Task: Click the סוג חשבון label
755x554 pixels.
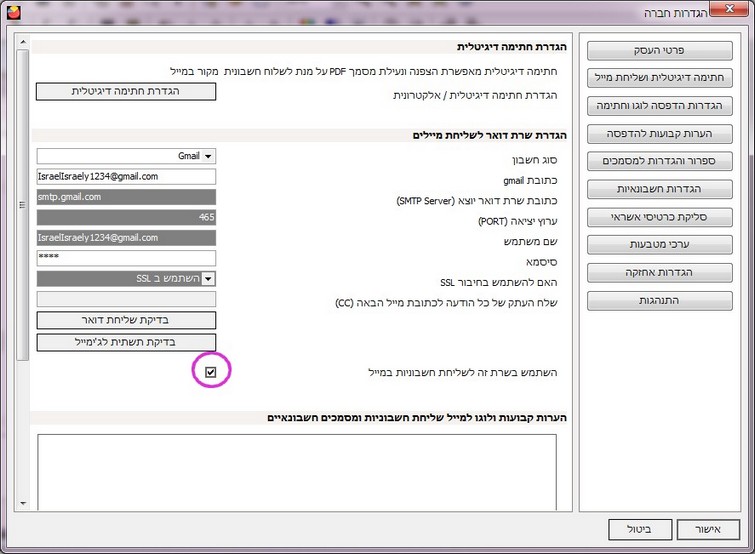Action: point(534,160)
